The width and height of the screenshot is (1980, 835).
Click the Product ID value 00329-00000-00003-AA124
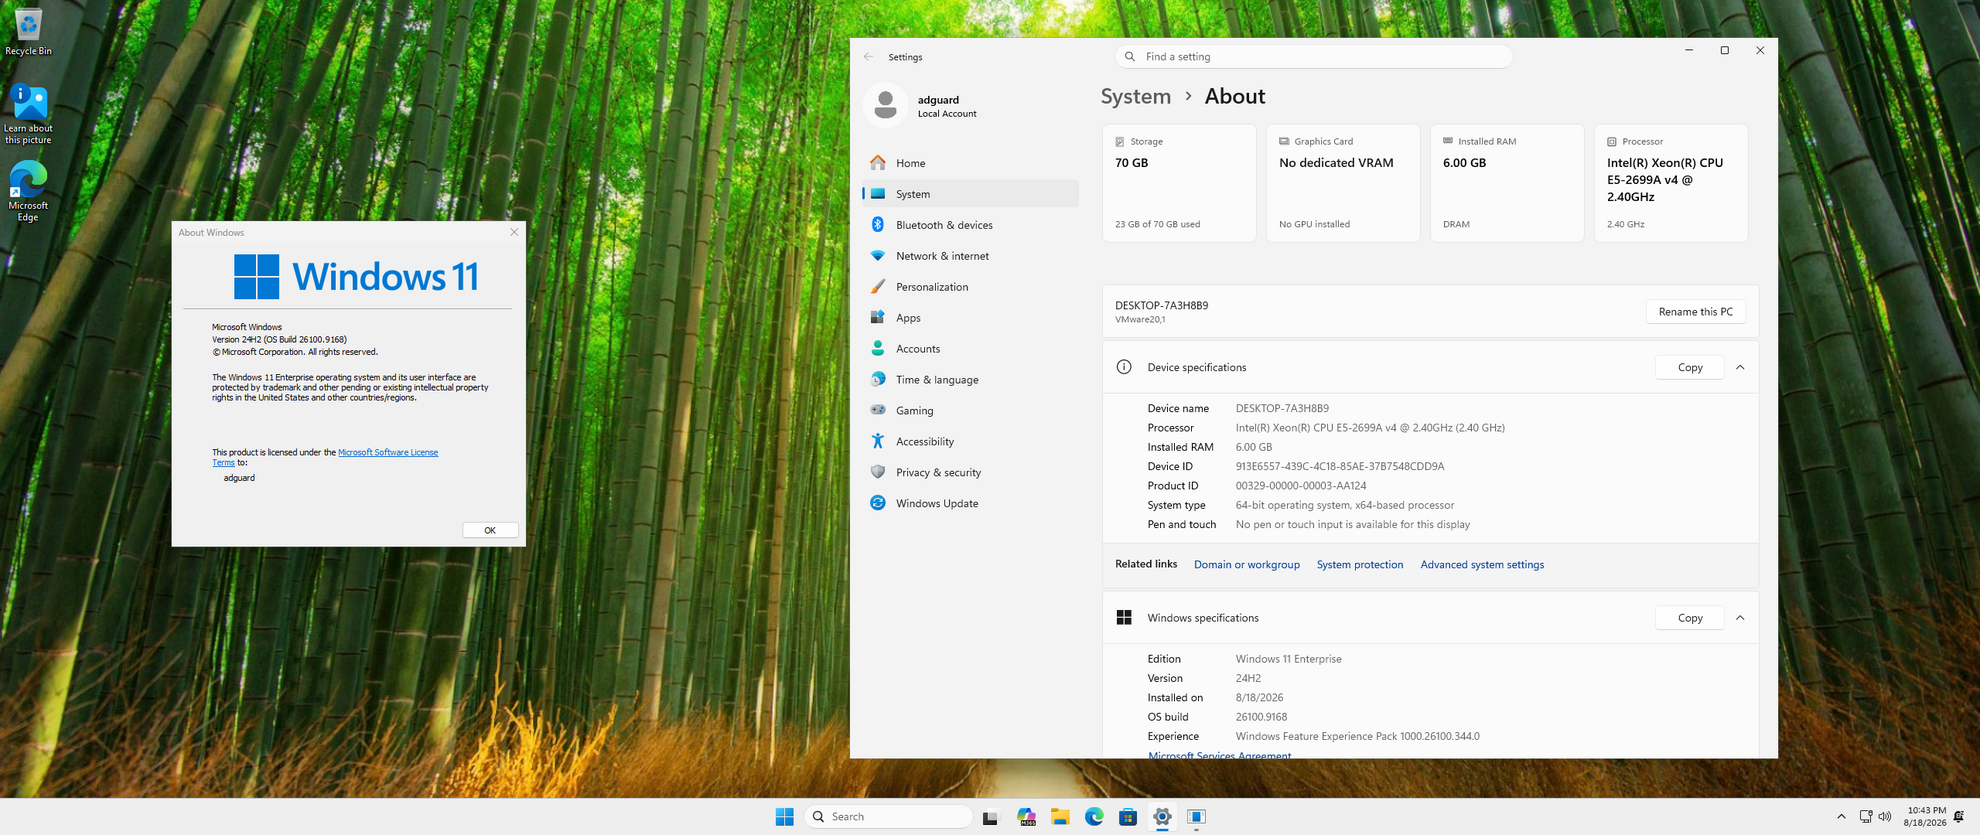coord(1301,486)
